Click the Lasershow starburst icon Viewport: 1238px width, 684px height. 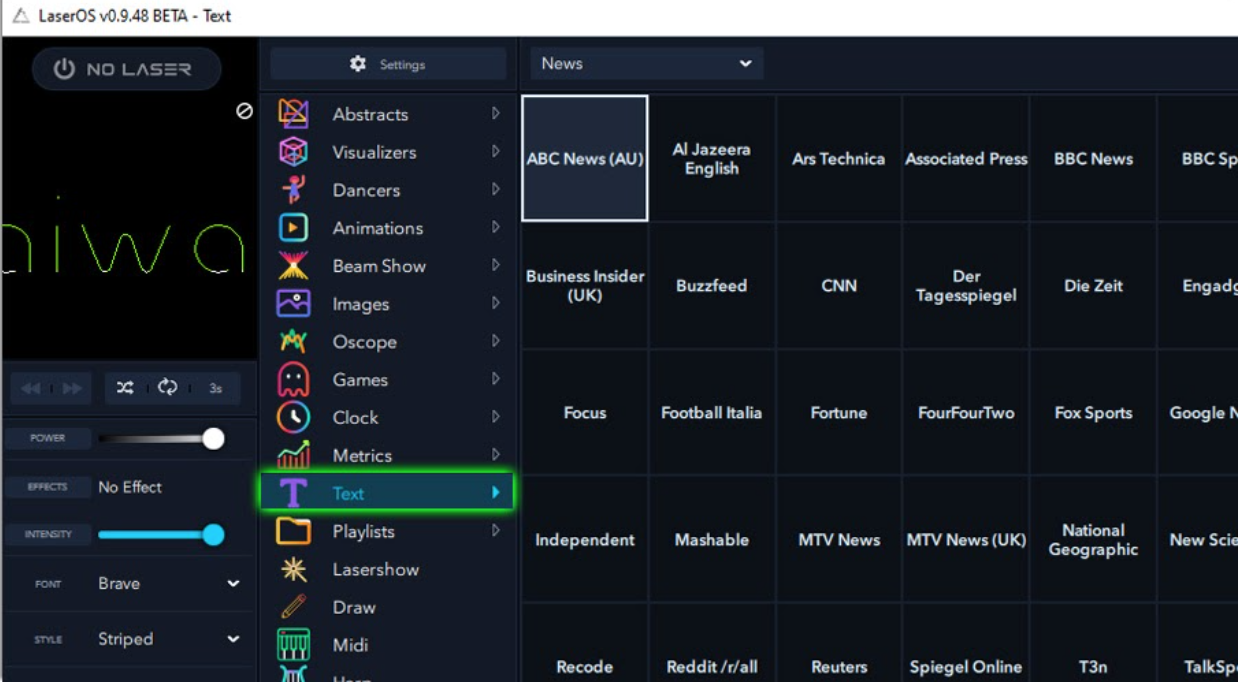(x=293, y=569)
